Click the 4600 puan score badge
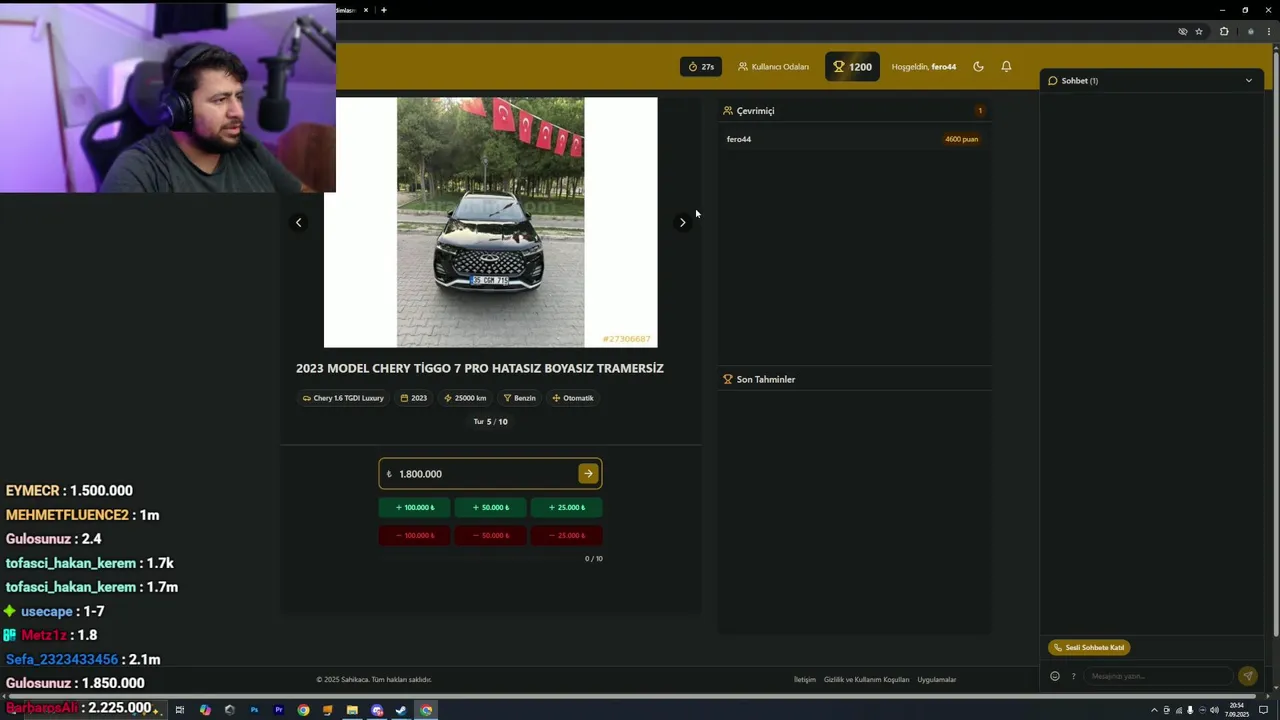 point(961,139)
